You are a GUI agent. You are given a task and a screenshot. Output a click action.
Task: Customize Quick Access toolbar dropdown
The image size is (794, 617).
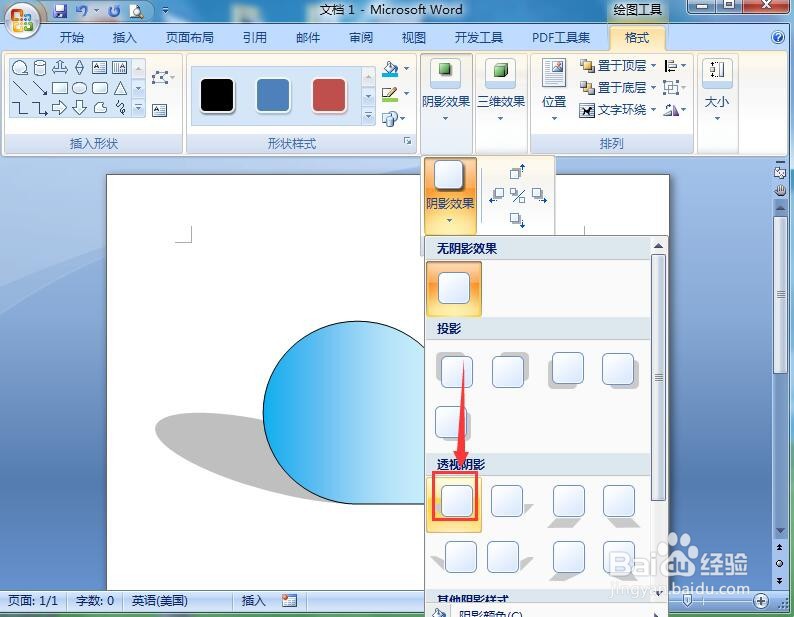[x=165, y=10]
